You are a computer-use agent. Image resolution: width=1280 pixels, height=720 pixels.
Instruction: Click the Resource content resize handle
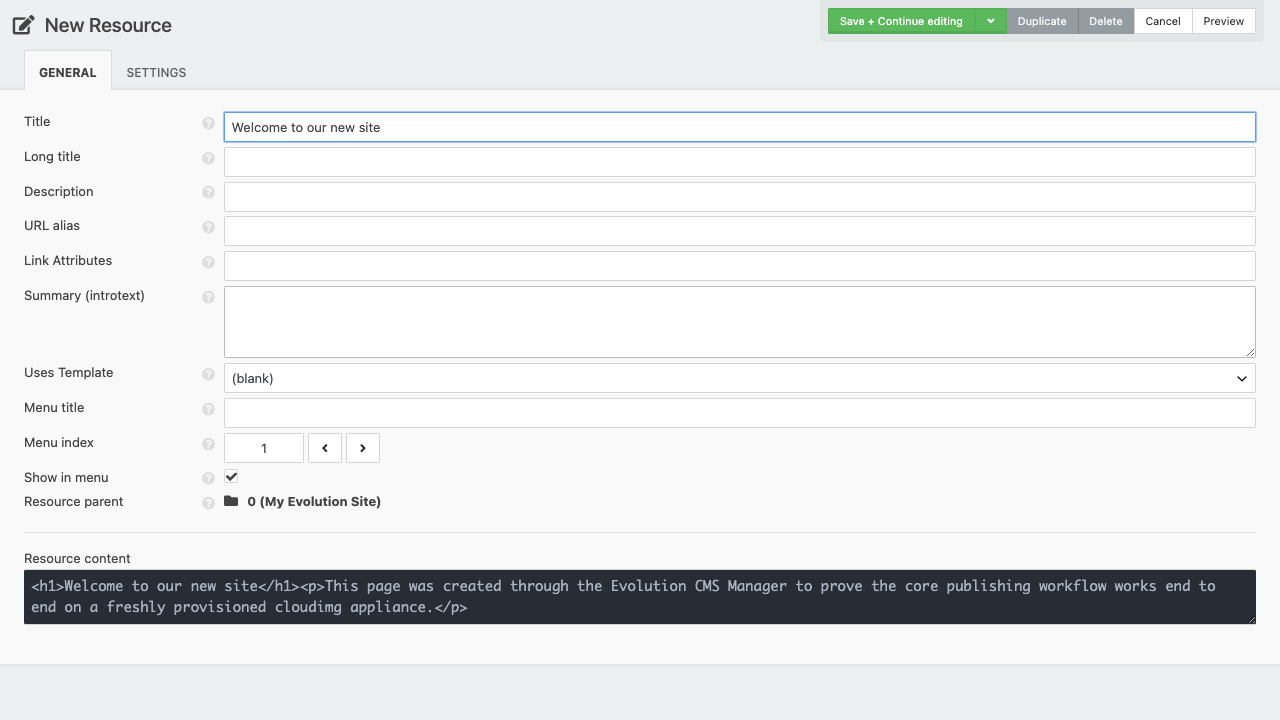coord(1250,619)
